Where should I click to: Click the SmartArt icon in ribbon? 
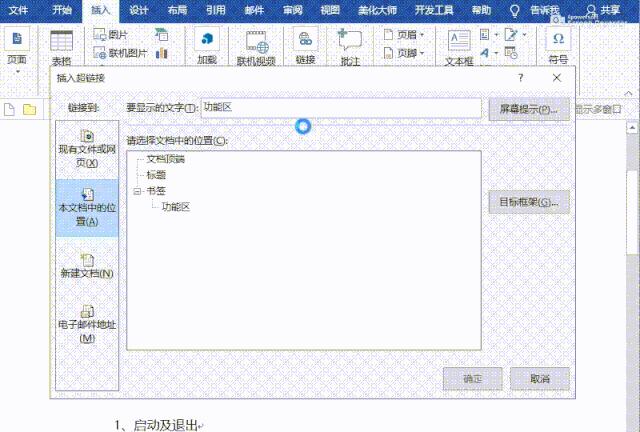[162, 35]
